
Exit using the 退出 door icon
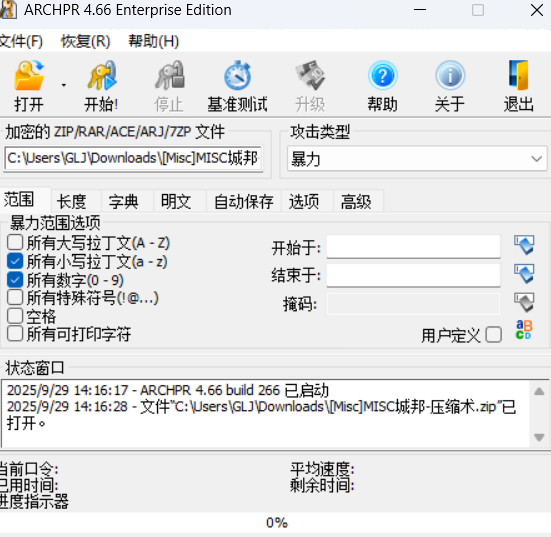519,76
